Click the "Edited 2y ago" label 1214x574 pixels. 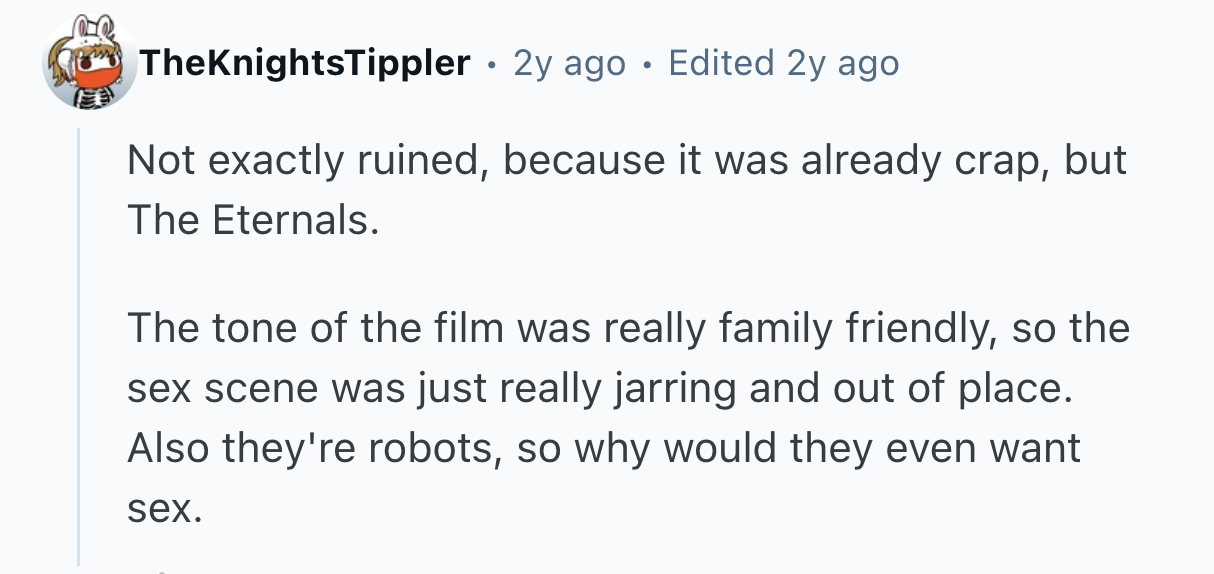783,64
